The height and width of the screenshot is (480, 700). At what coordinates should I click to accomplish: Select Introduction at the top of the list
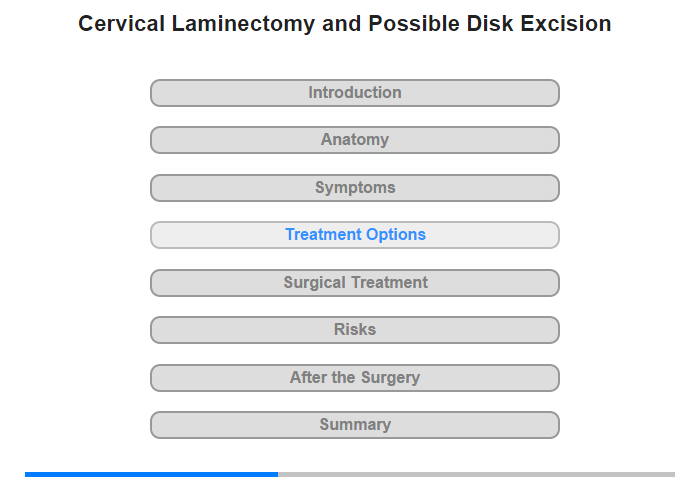[x=354, y=93]
